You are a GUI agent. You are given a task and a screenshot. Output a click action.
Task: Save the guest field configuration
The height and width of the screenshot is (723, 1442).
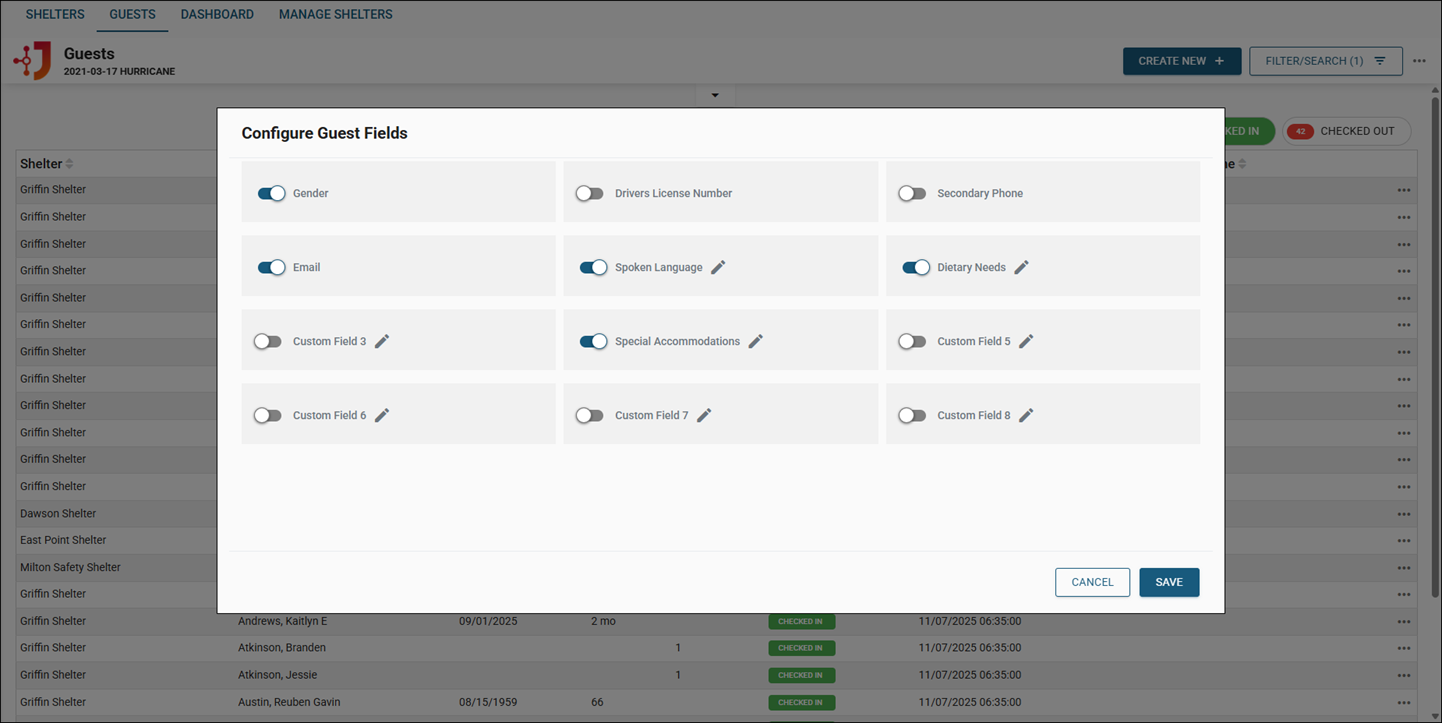click(1169, 582)
